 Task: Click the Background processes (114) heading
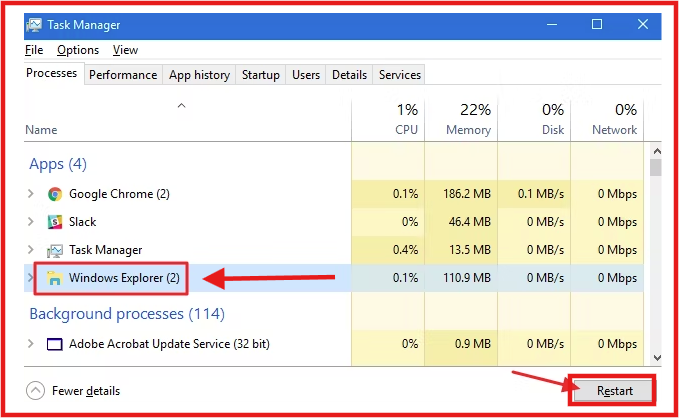click(x=127, y=314)
